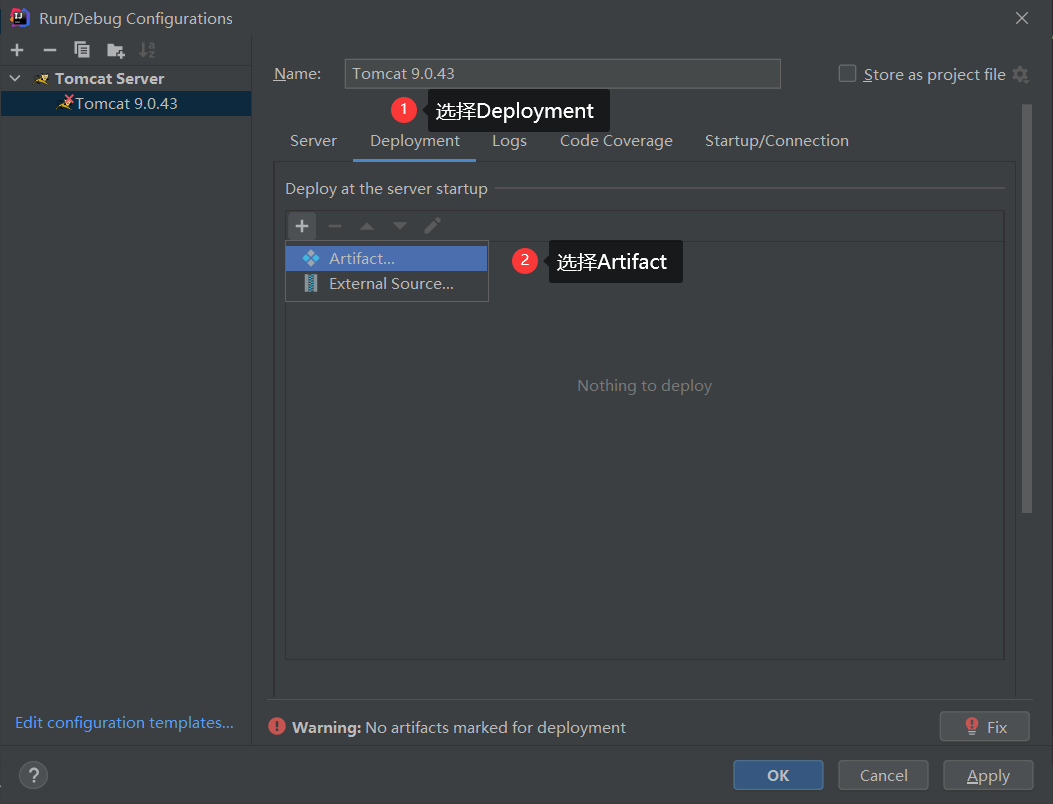Image resolution: width=1053 pixels, height=804 pixels.
Task: Click the Apply button
Action: click(x=988, y=775)
